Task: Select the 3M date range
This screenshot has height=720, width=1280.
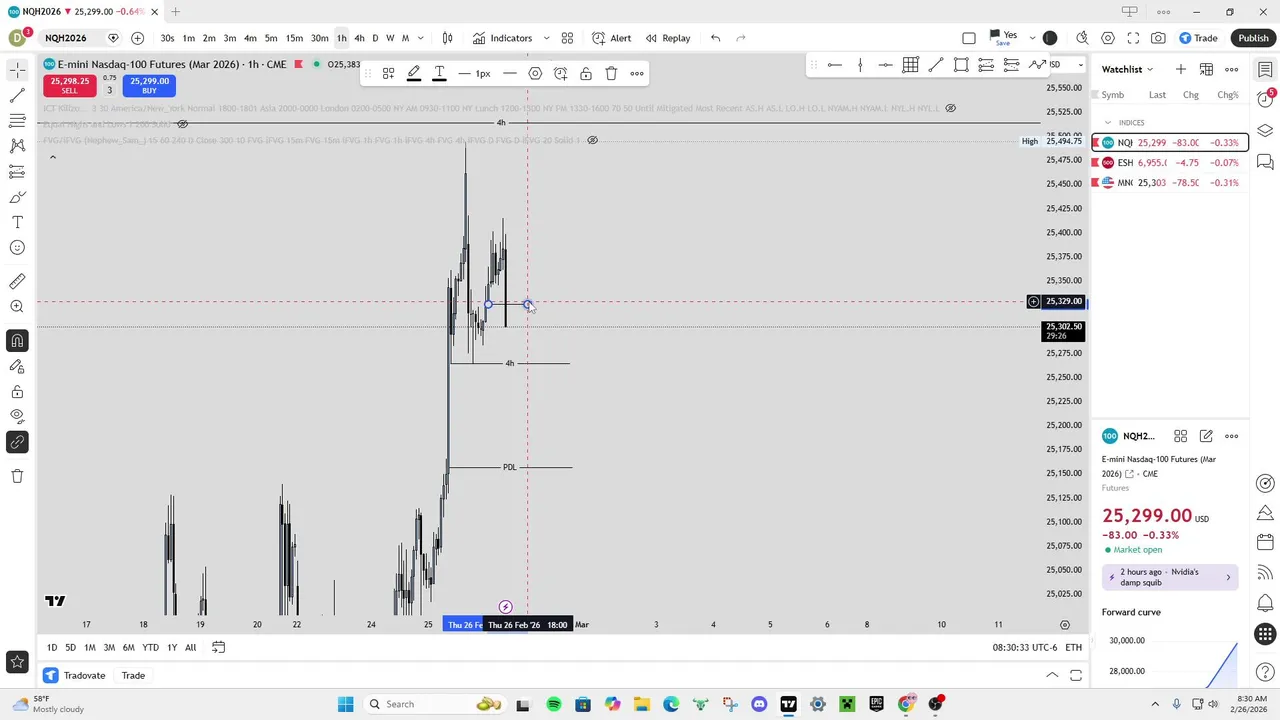Action: click(x=109, y=647)
